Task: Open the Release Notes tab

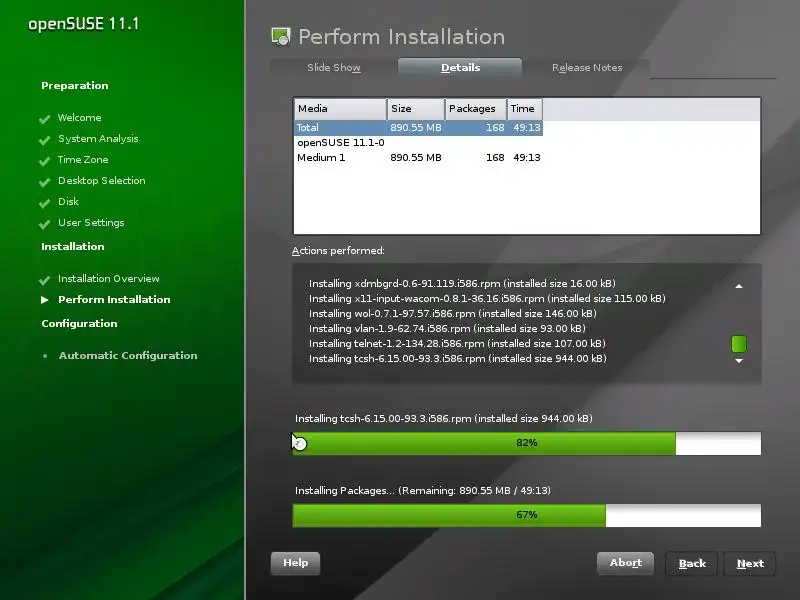Action: coord(587,67)
